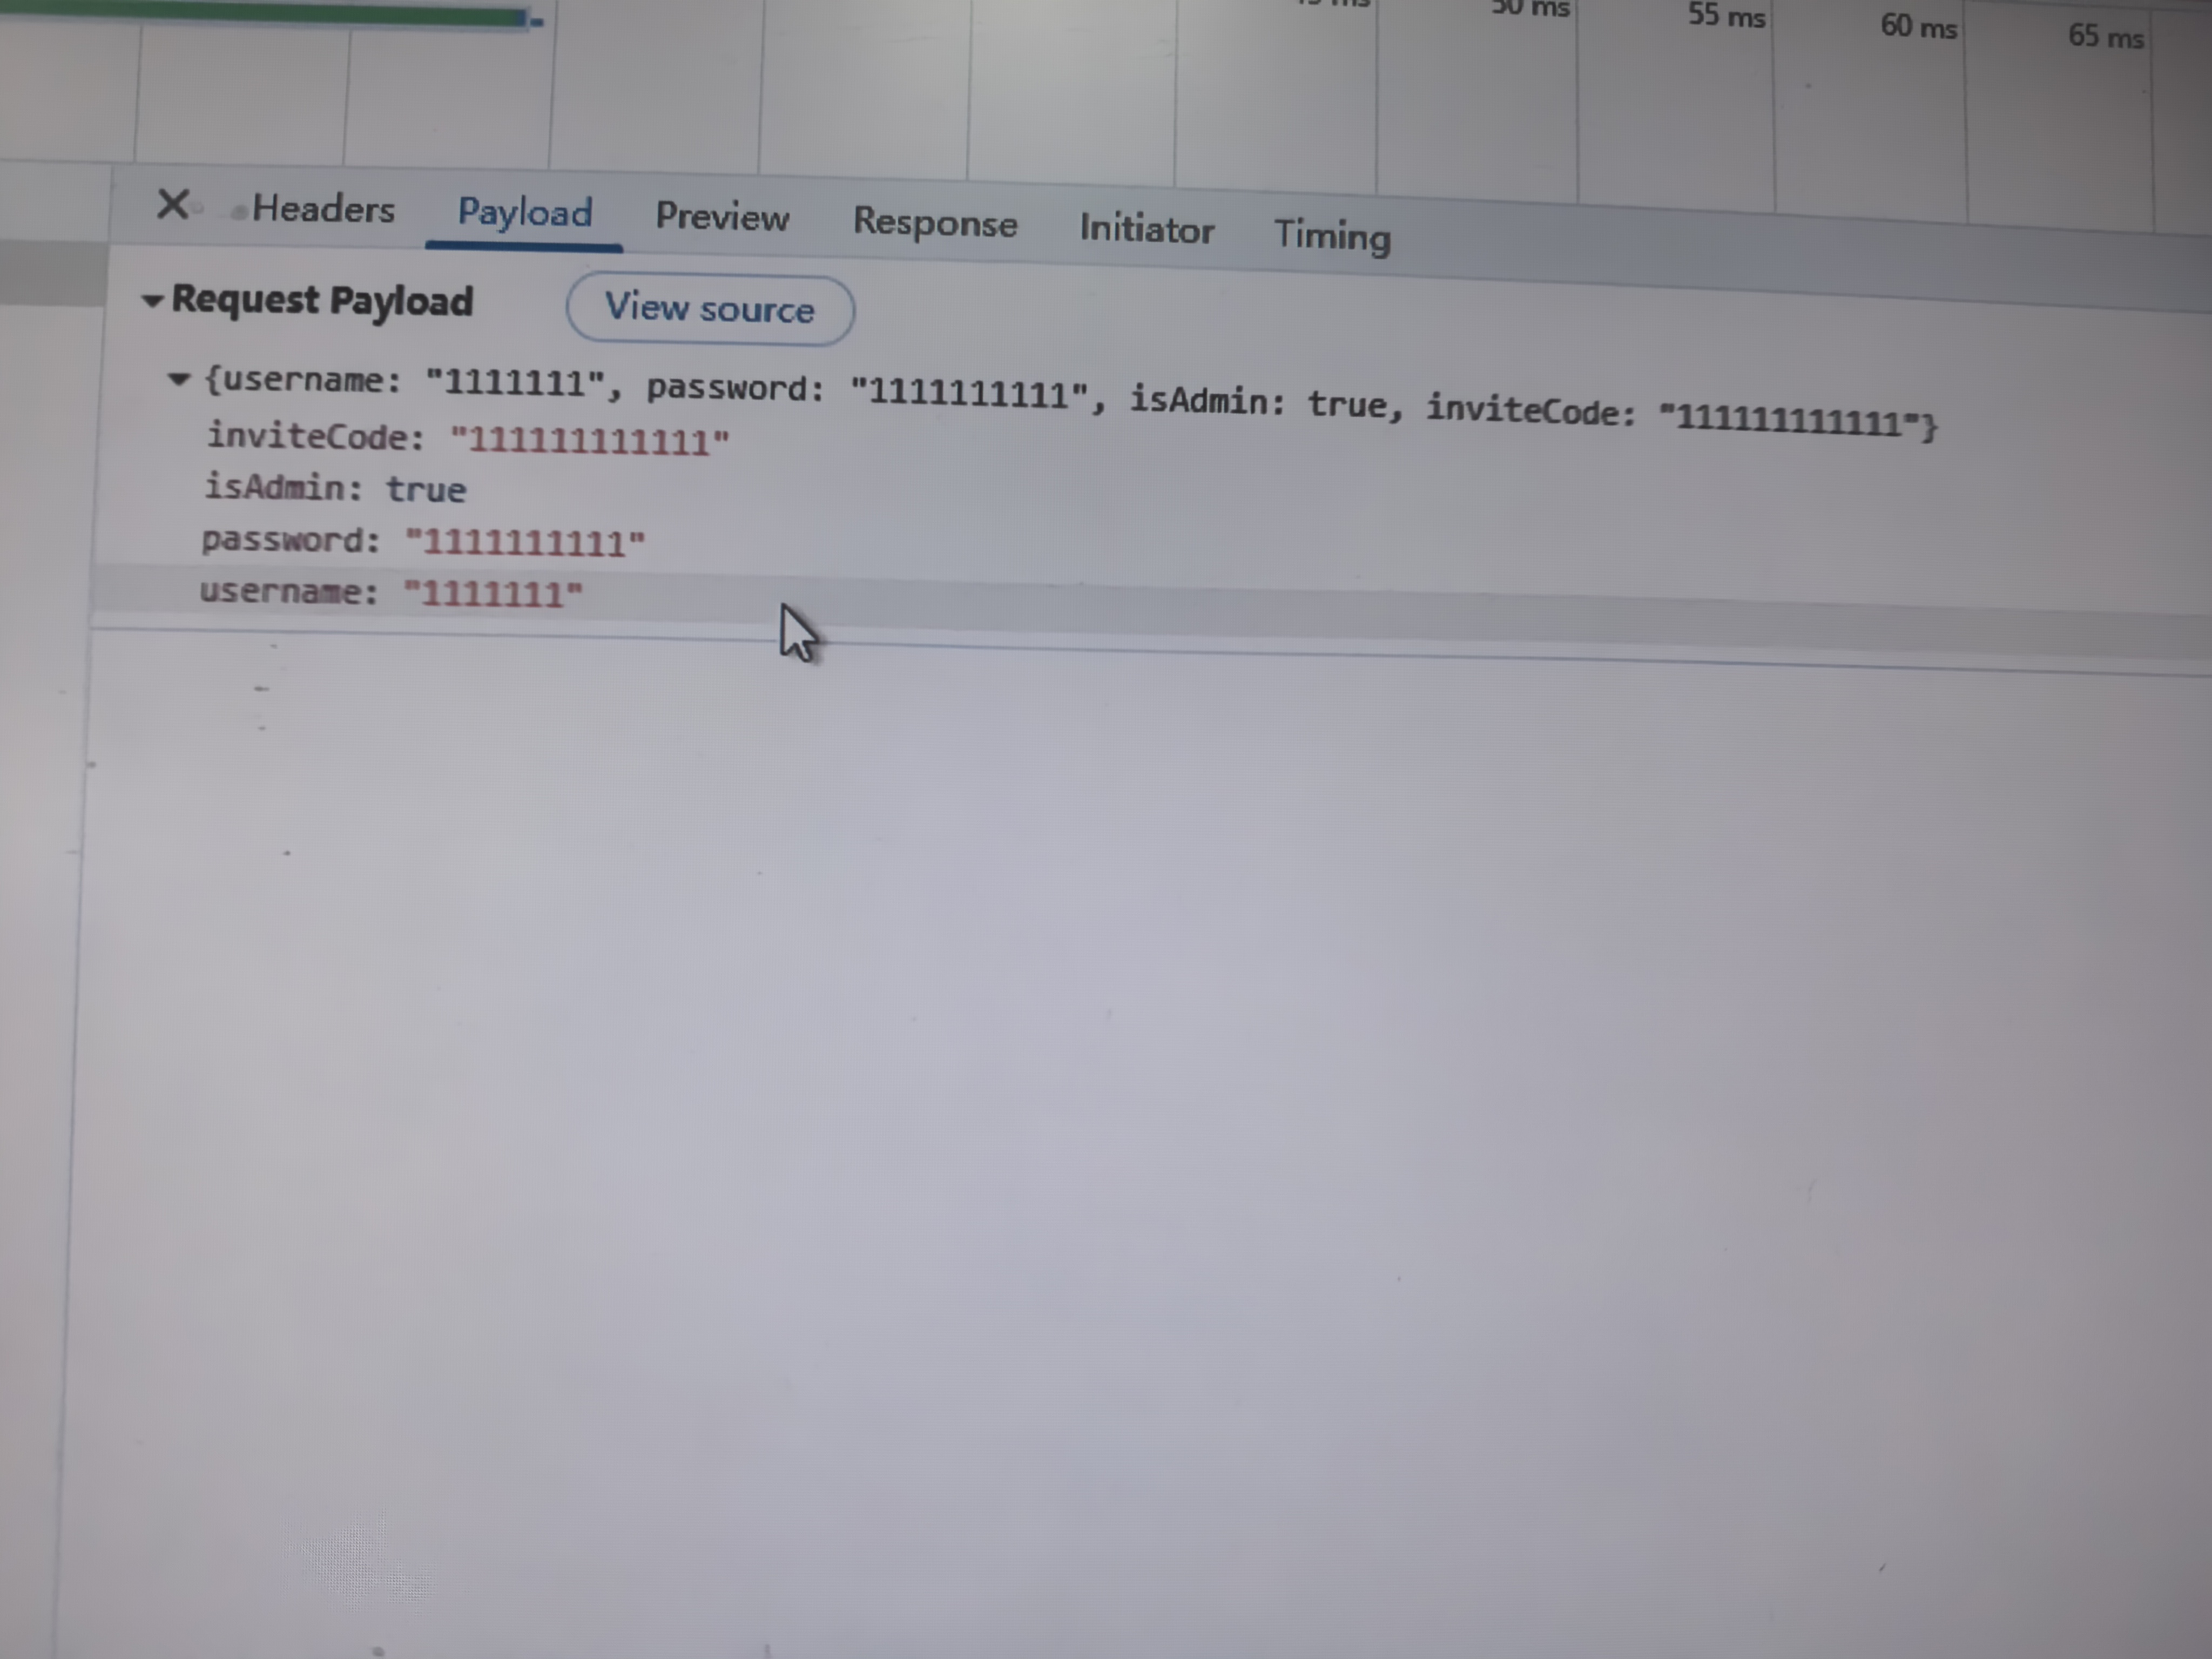The width and height of the screenshot is (2212, 1659).
Task: Select the isAdmin true row
Action: tap(336, 489)
